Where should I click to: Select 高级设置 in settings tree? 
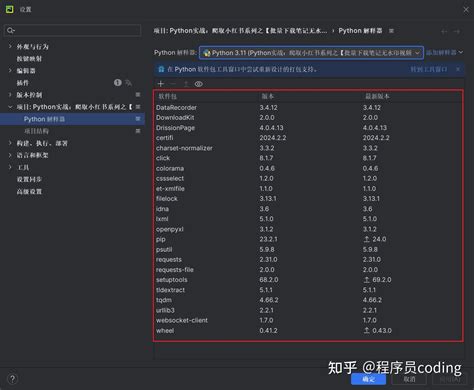pos(29,191)
